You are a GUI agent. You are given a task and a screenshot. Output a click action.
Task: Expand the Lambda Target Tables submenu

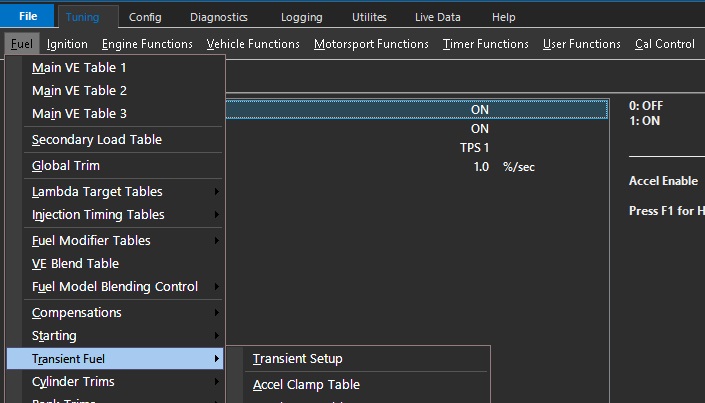point(97,192)
